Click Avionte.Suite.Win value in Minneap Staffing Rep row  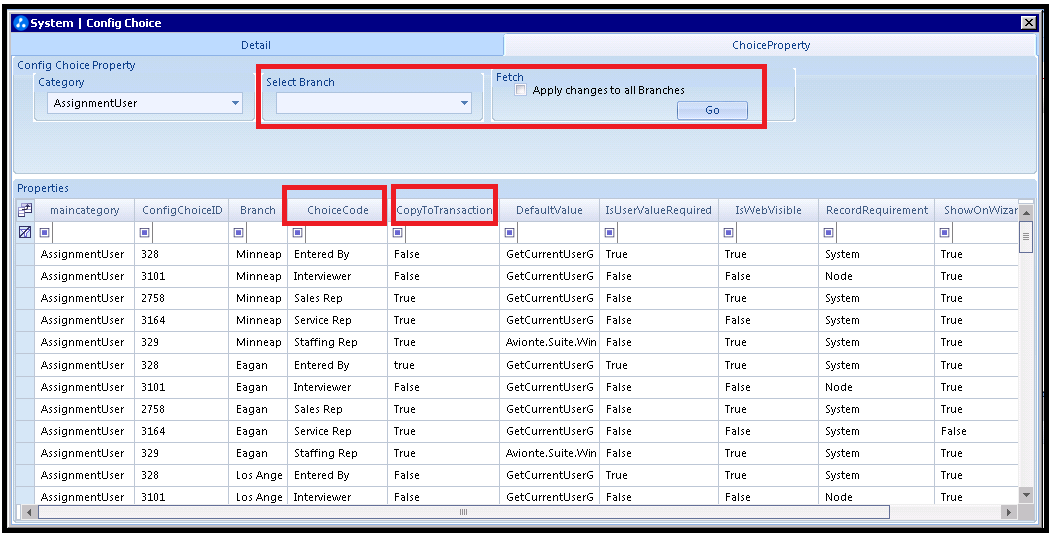pos(551,342)
